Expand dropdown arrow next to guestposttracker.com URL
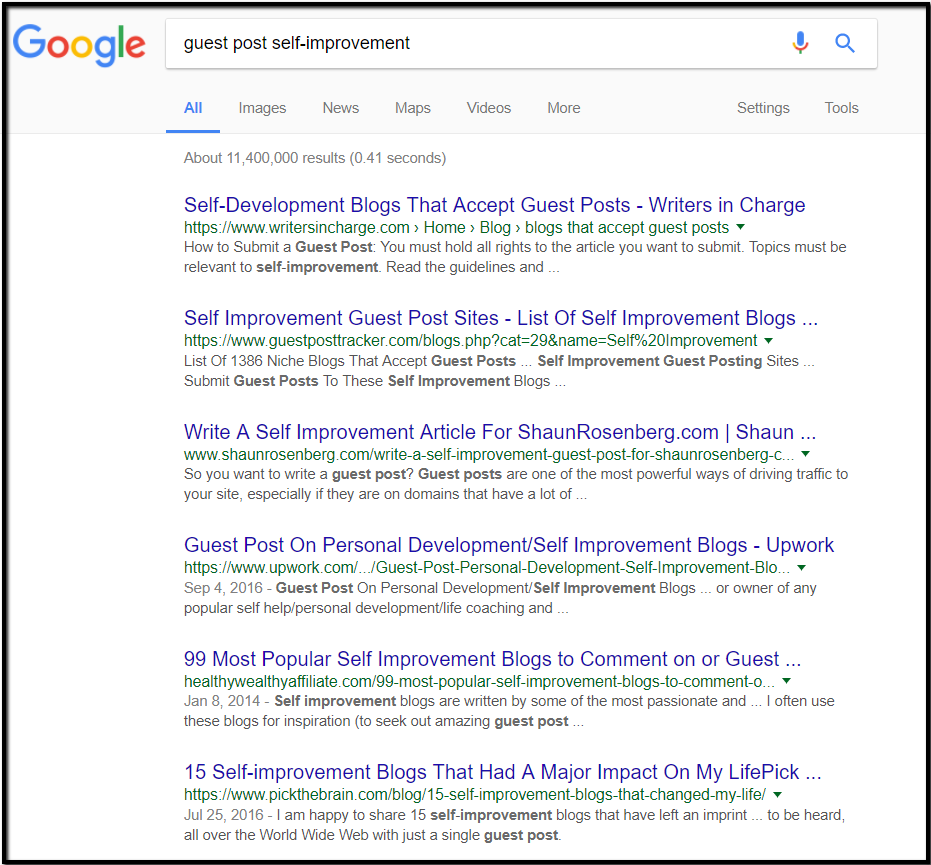This screenshot has height=865, width=931. pyautogui.click(x=769, y=341)
